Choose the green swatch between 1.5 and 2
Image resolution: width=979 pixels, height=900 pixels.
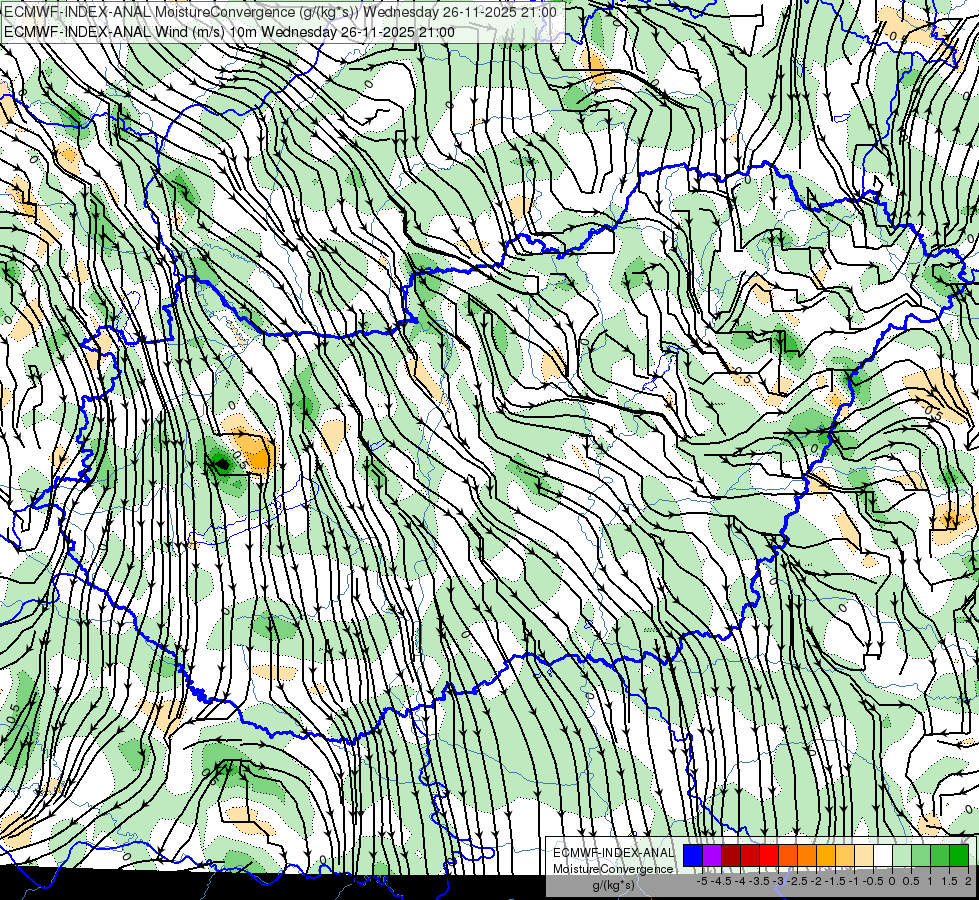coord(959,856)
